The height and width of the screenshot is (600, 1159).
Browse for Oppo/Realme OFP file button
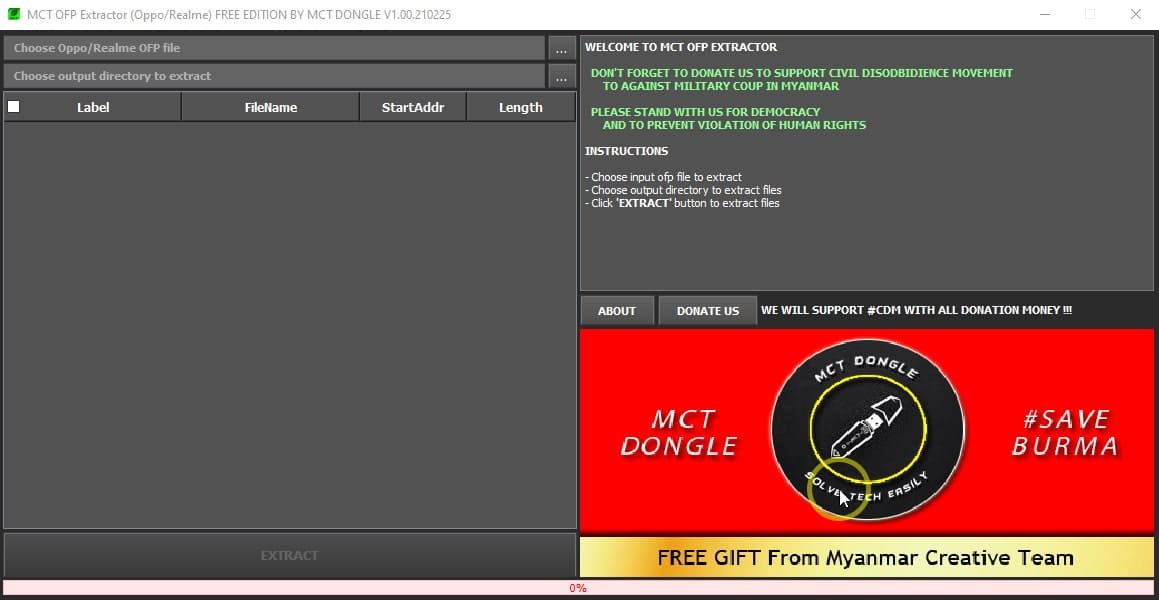tap(562, 48)
